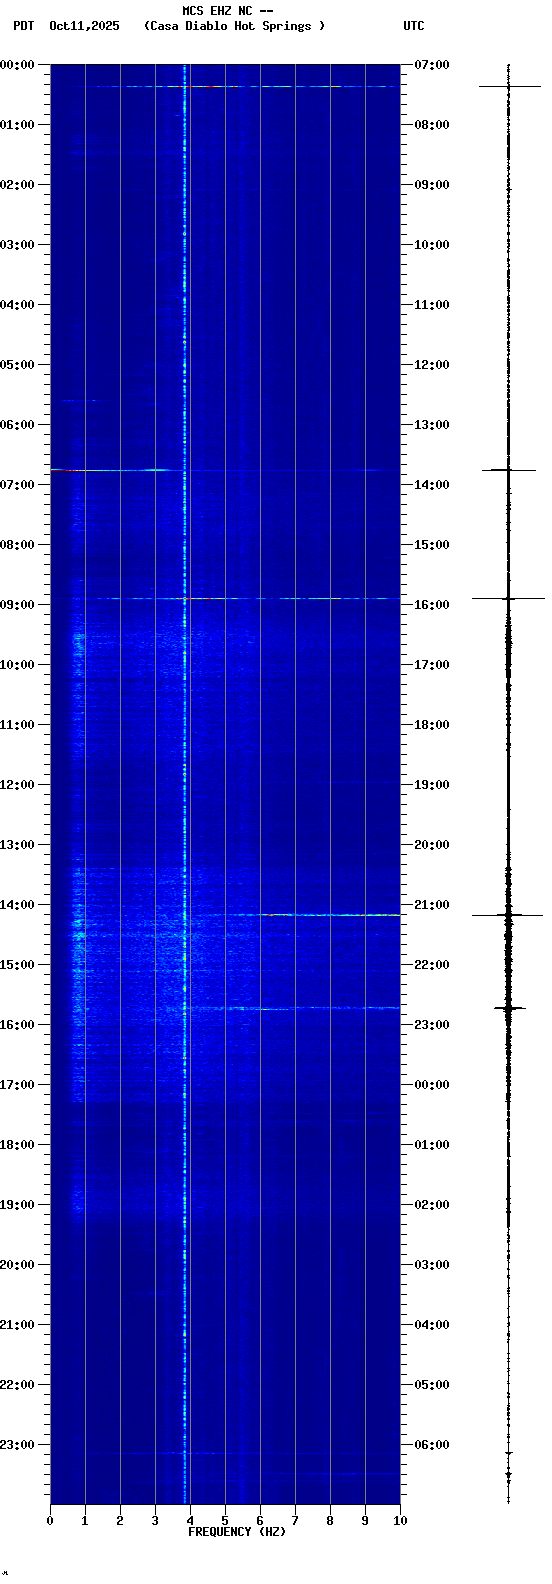Click frequency axis tick label 6
Screen dimensions: 552x1584
coord(260,1521)
